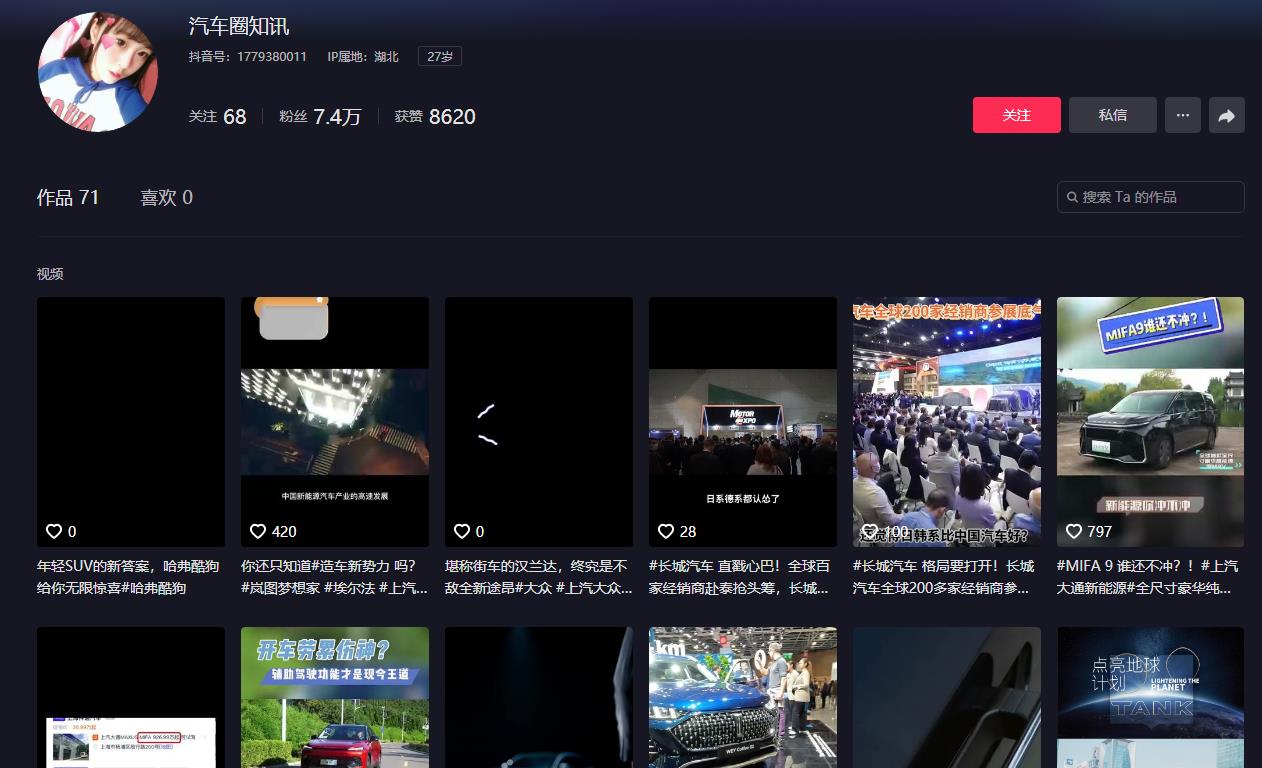Screen dimensions: 1262x768
Task: View the 粉丝 7.4万 followers list
Action: click(x=320, y=117)
